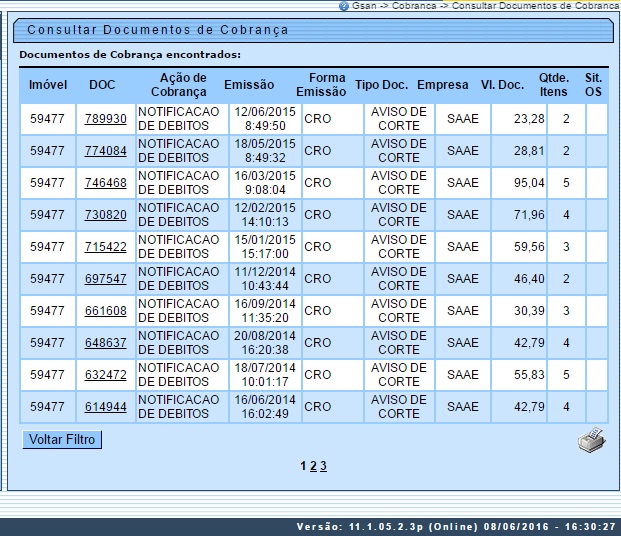Click document value 23,28

[x=529, y=119]
